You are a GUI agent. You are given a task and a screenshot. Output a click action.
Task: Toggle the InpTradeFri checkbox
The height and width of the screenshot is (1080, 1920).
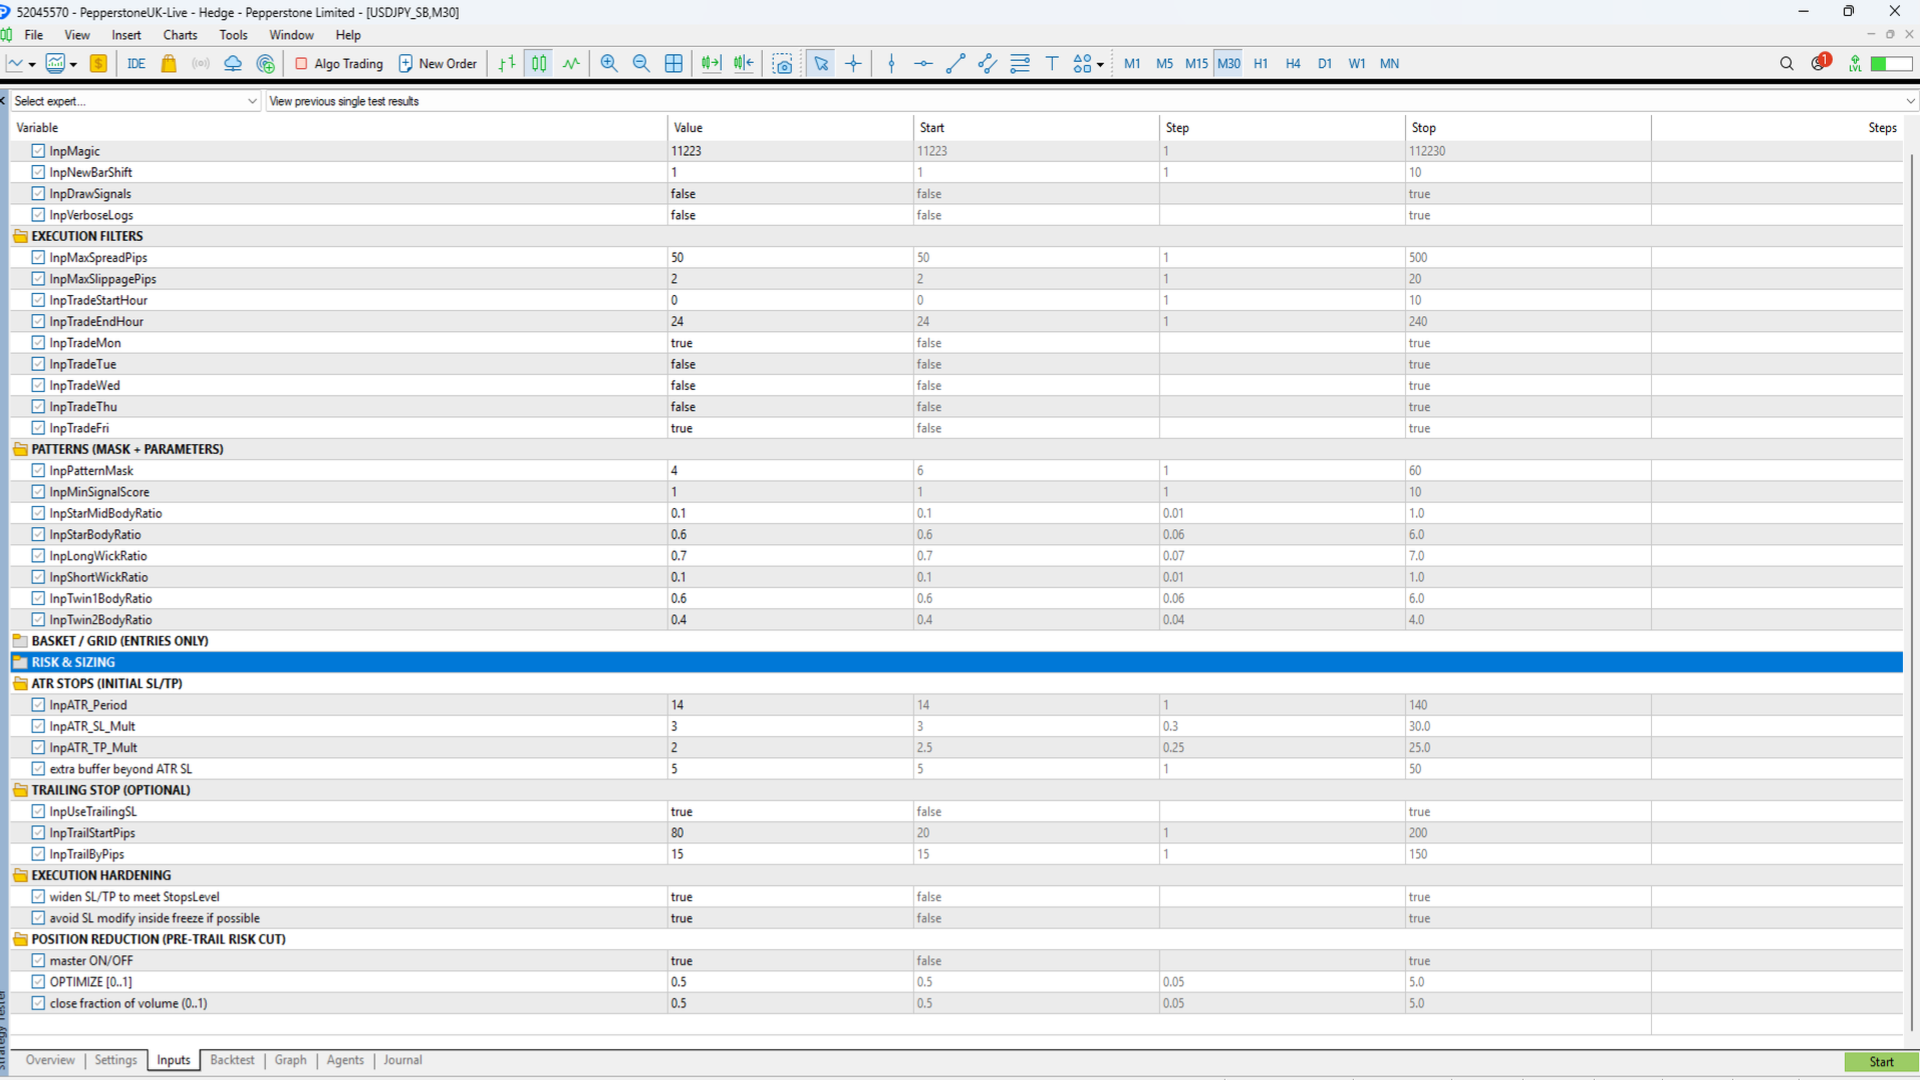point(38,428)
